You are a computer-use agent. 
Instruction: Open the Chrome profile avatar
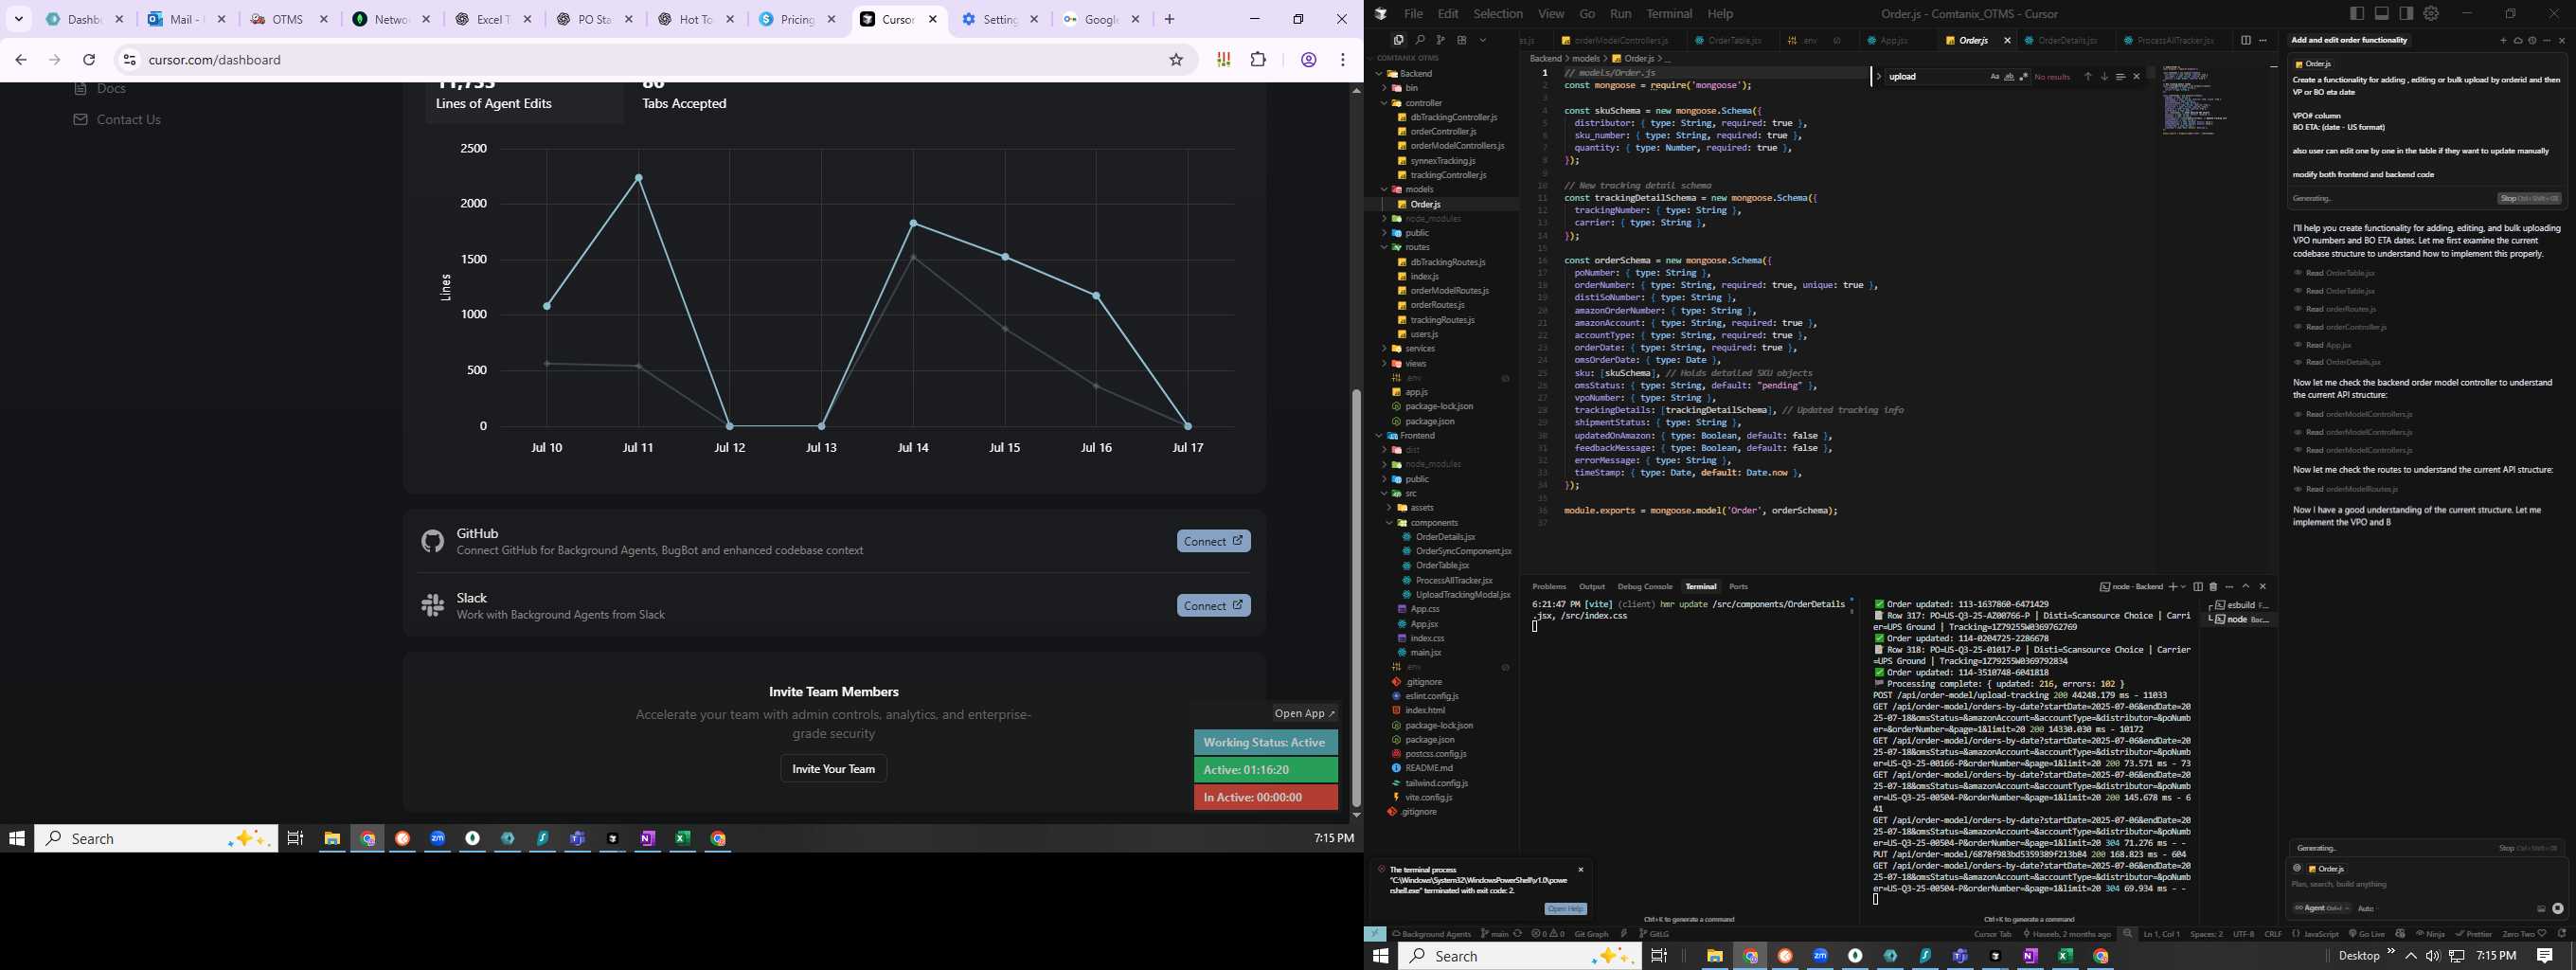[x=1308, y=60]
